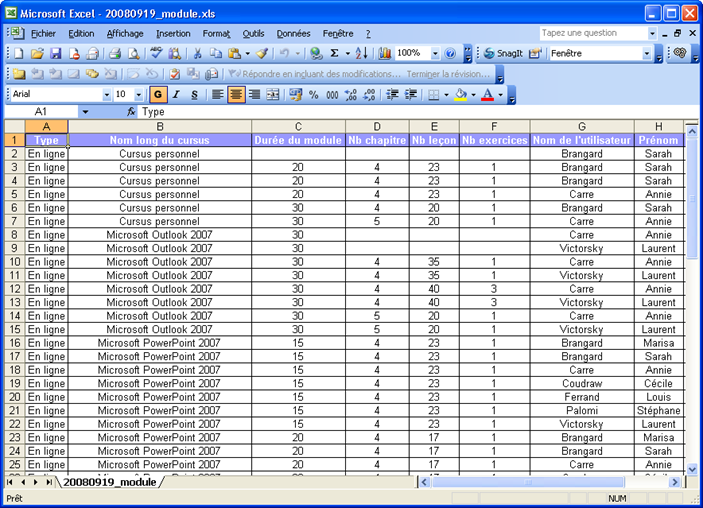Click the AutoSum sigma icon

(334, 54)
